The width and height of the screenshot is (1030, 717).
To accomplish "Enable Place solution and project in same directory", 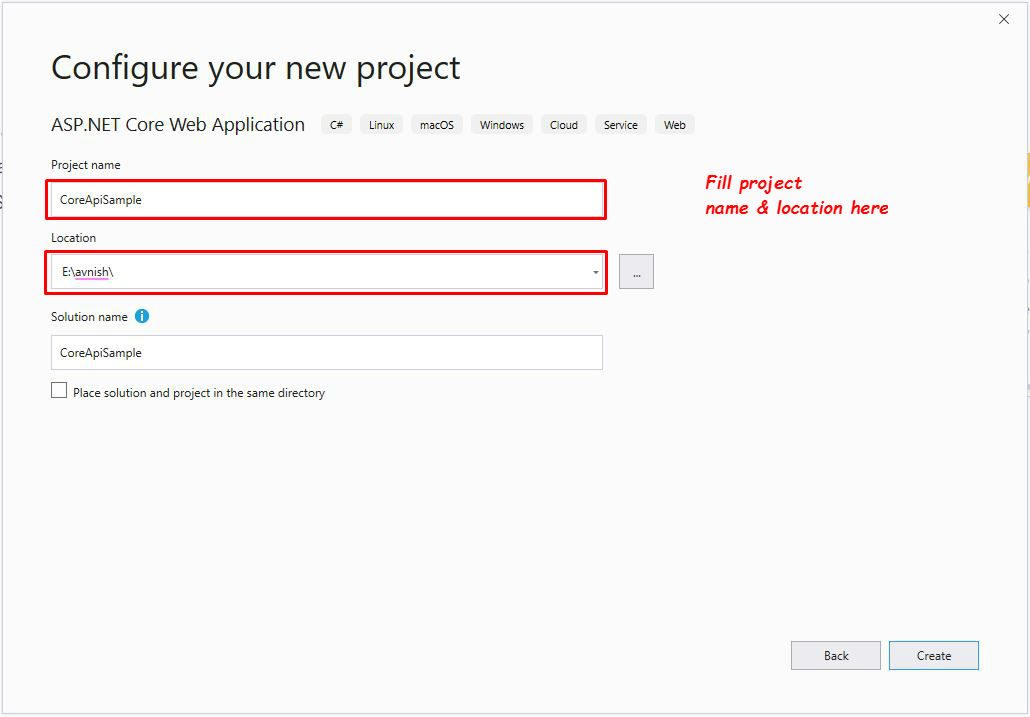I will pyautogui.click(x=59, y=391).
